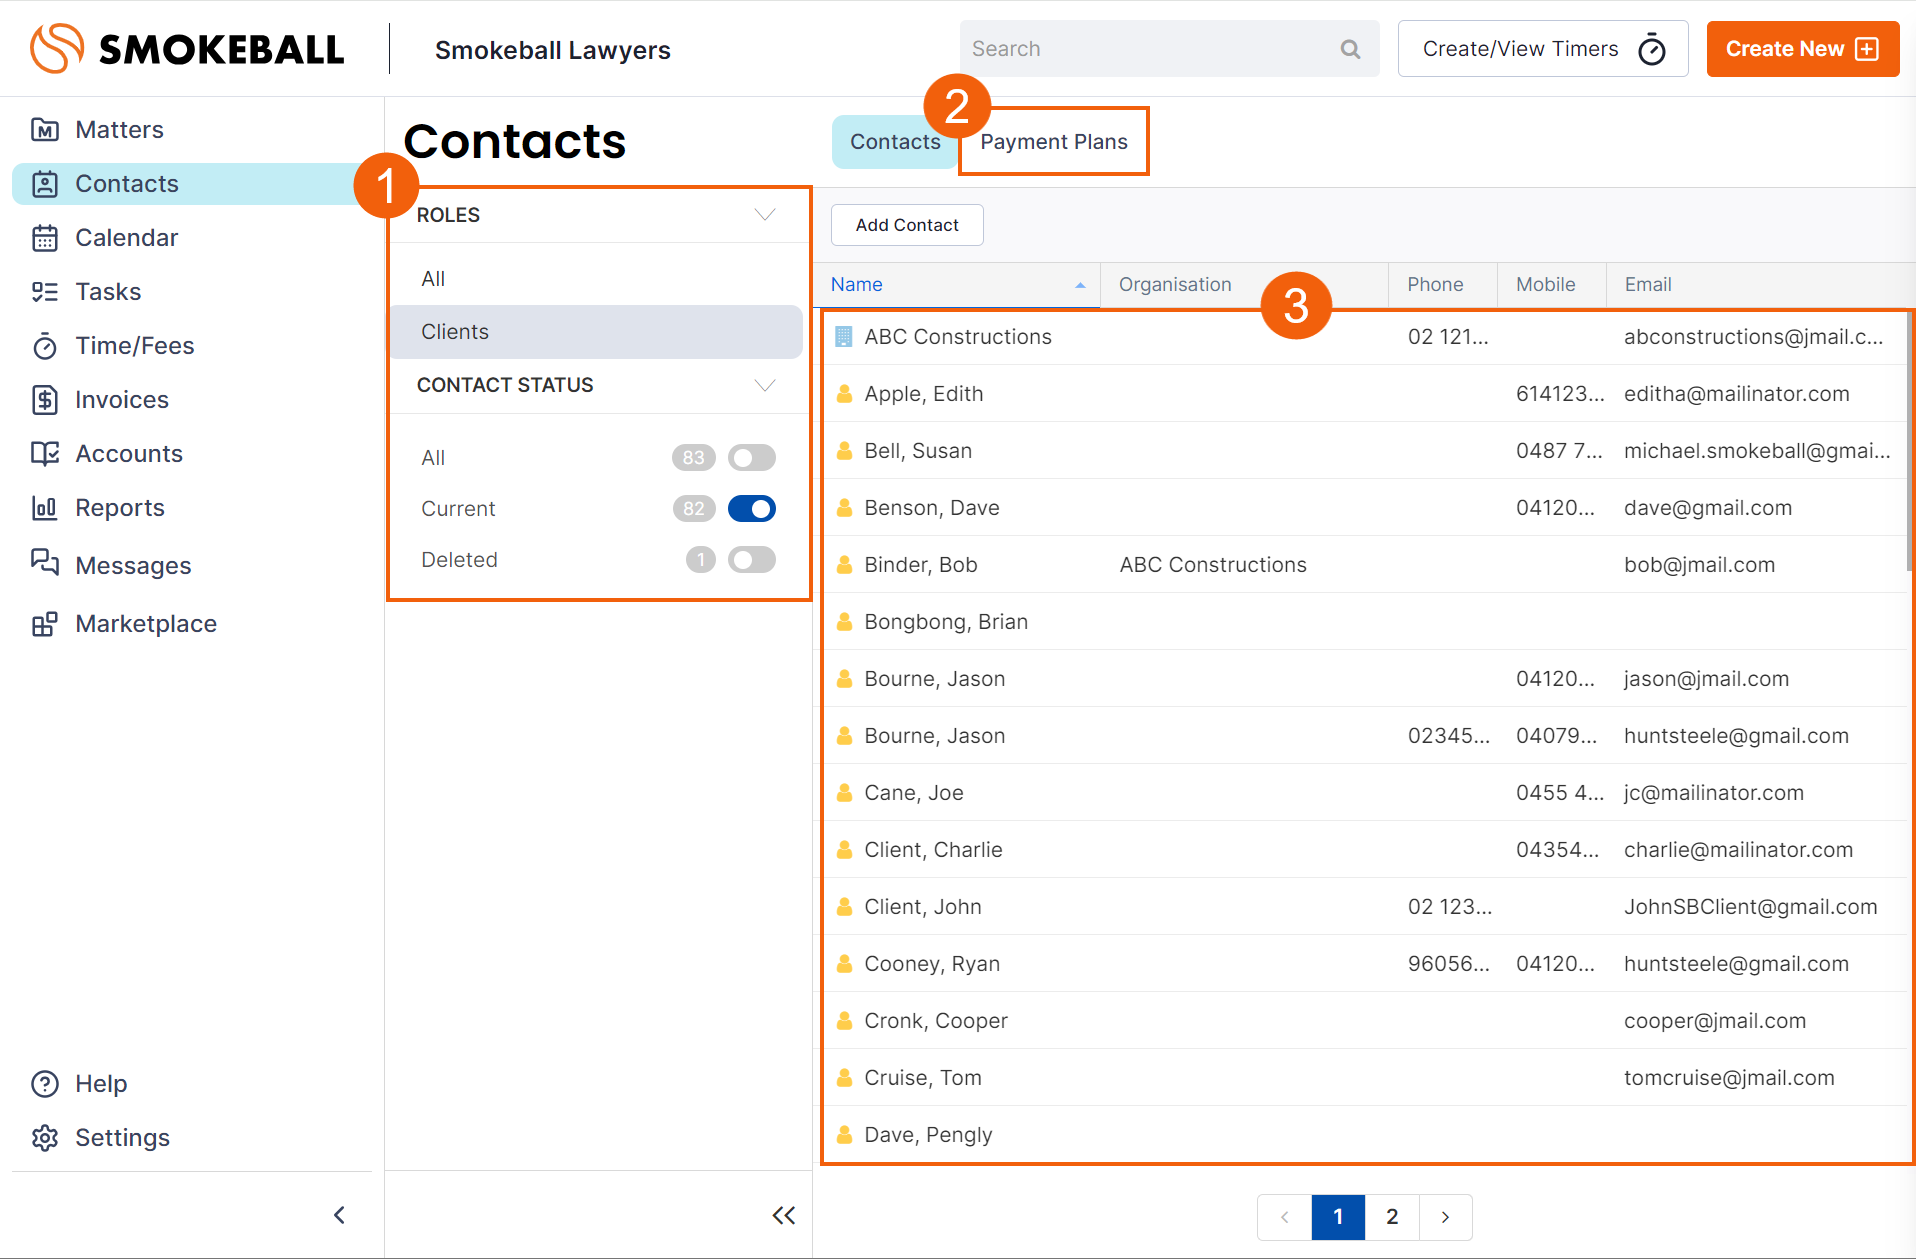Click the person icon beside Benson, Dave
The width and height of the screenshot is (1916, 1259).
click(844, 508)
